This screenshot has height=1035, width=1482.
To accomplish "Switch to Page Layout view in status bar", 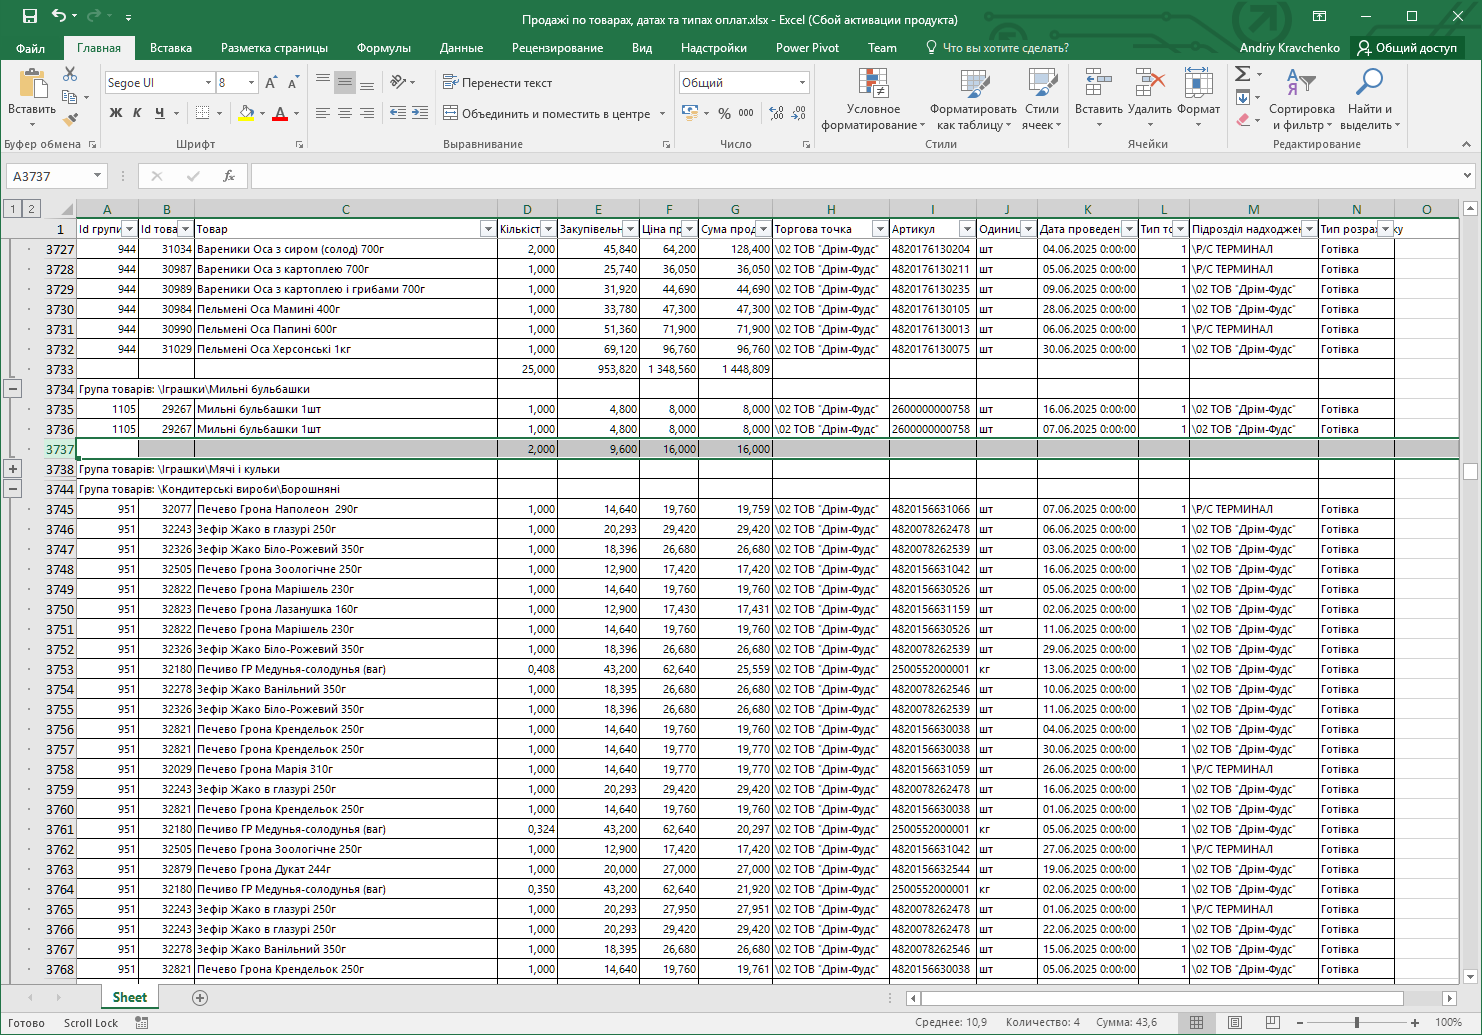I will (x=1235, y=1022).
